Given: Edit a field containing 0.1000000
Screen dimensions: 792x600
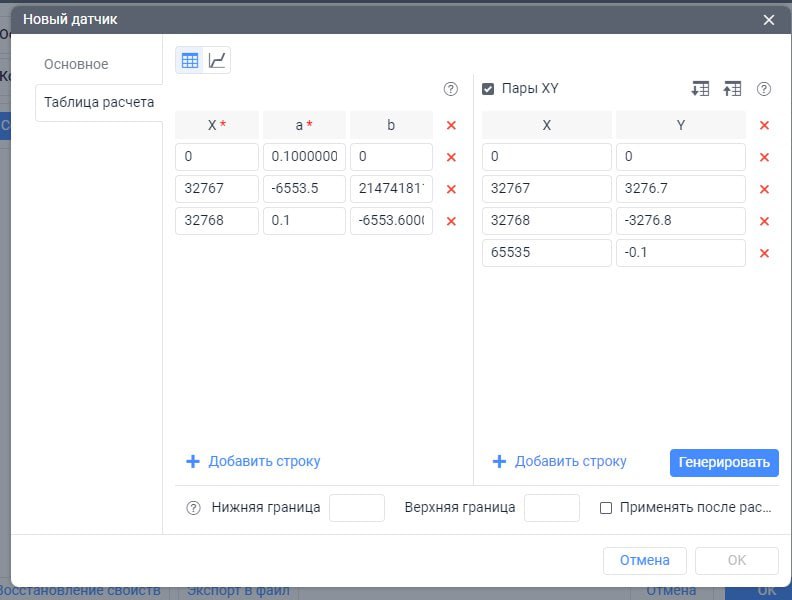Looking at the screenshot, I should (304, 157).
